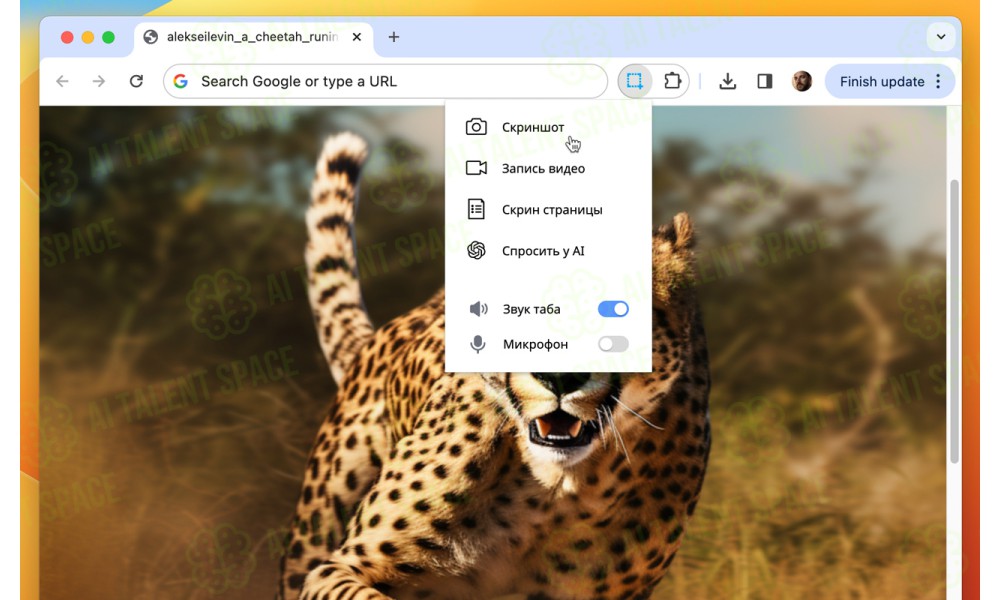Screen dimensions: 1000x600
Task: Select Скрин страницы menu item
Action: pos(548,210)
